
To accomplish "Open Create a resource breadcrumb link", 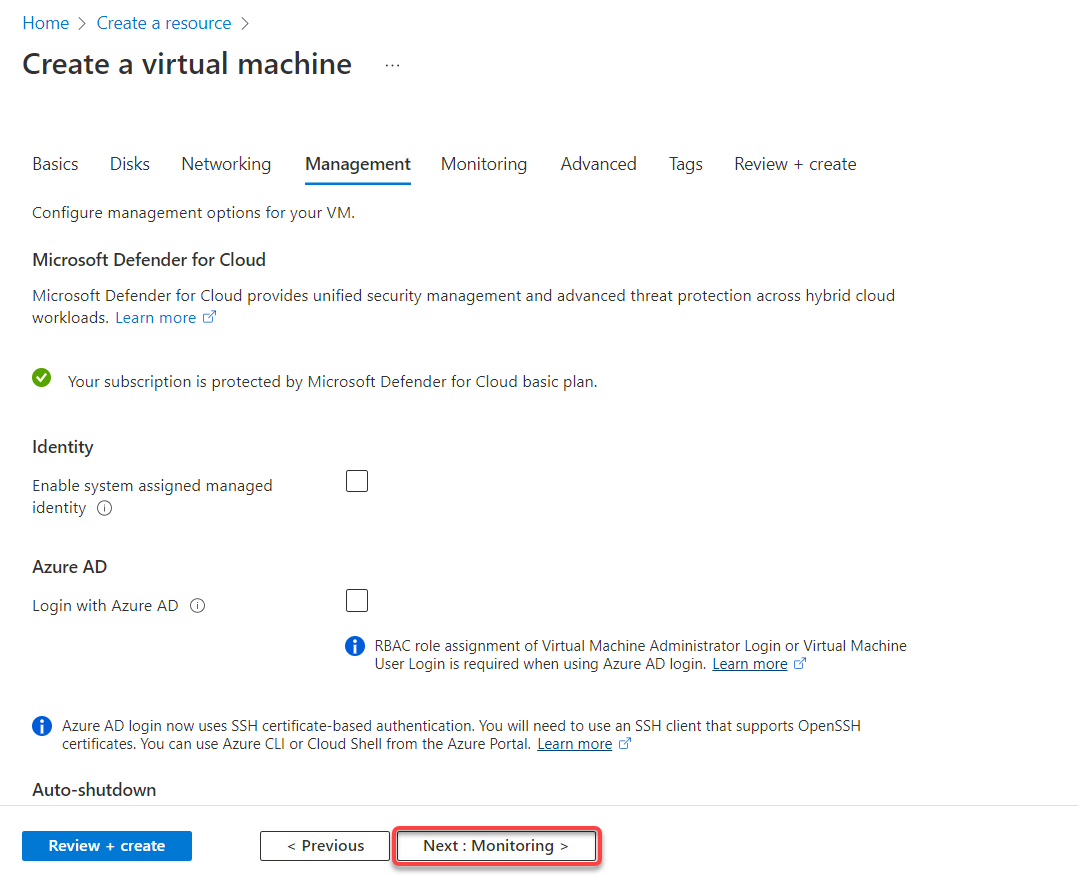I will point(164,23).
